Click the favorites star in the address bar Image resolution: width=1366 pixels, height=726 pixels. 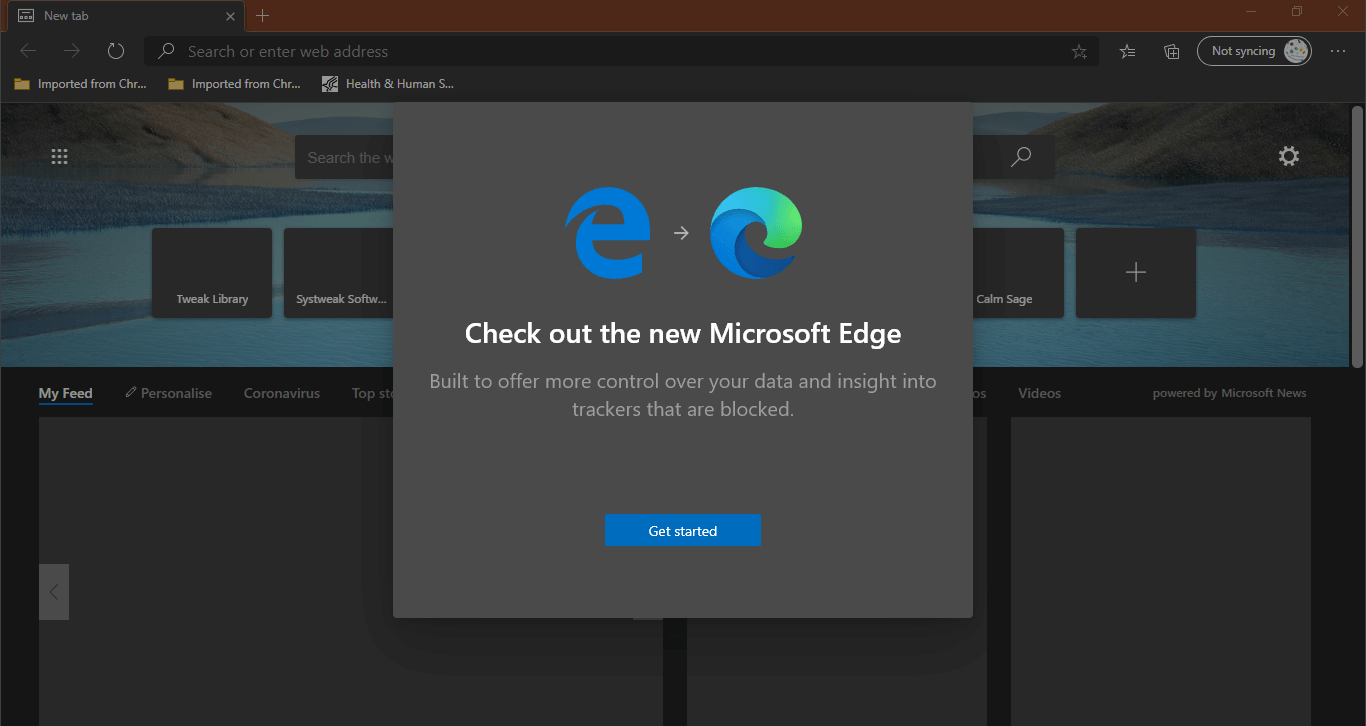tap(1079, 51)
